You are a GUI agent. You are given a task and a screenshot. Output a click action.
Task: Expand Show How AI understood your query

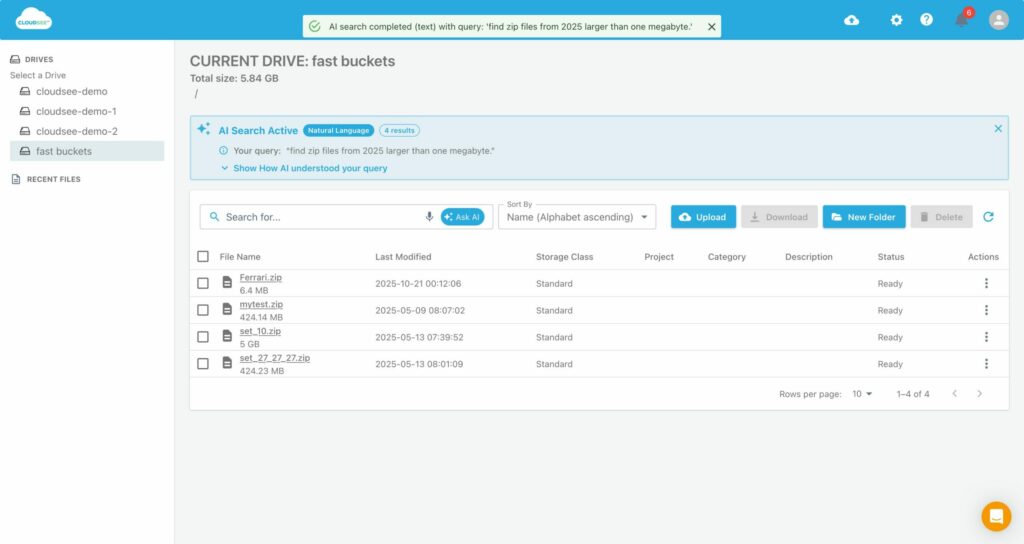pos(304,168)
